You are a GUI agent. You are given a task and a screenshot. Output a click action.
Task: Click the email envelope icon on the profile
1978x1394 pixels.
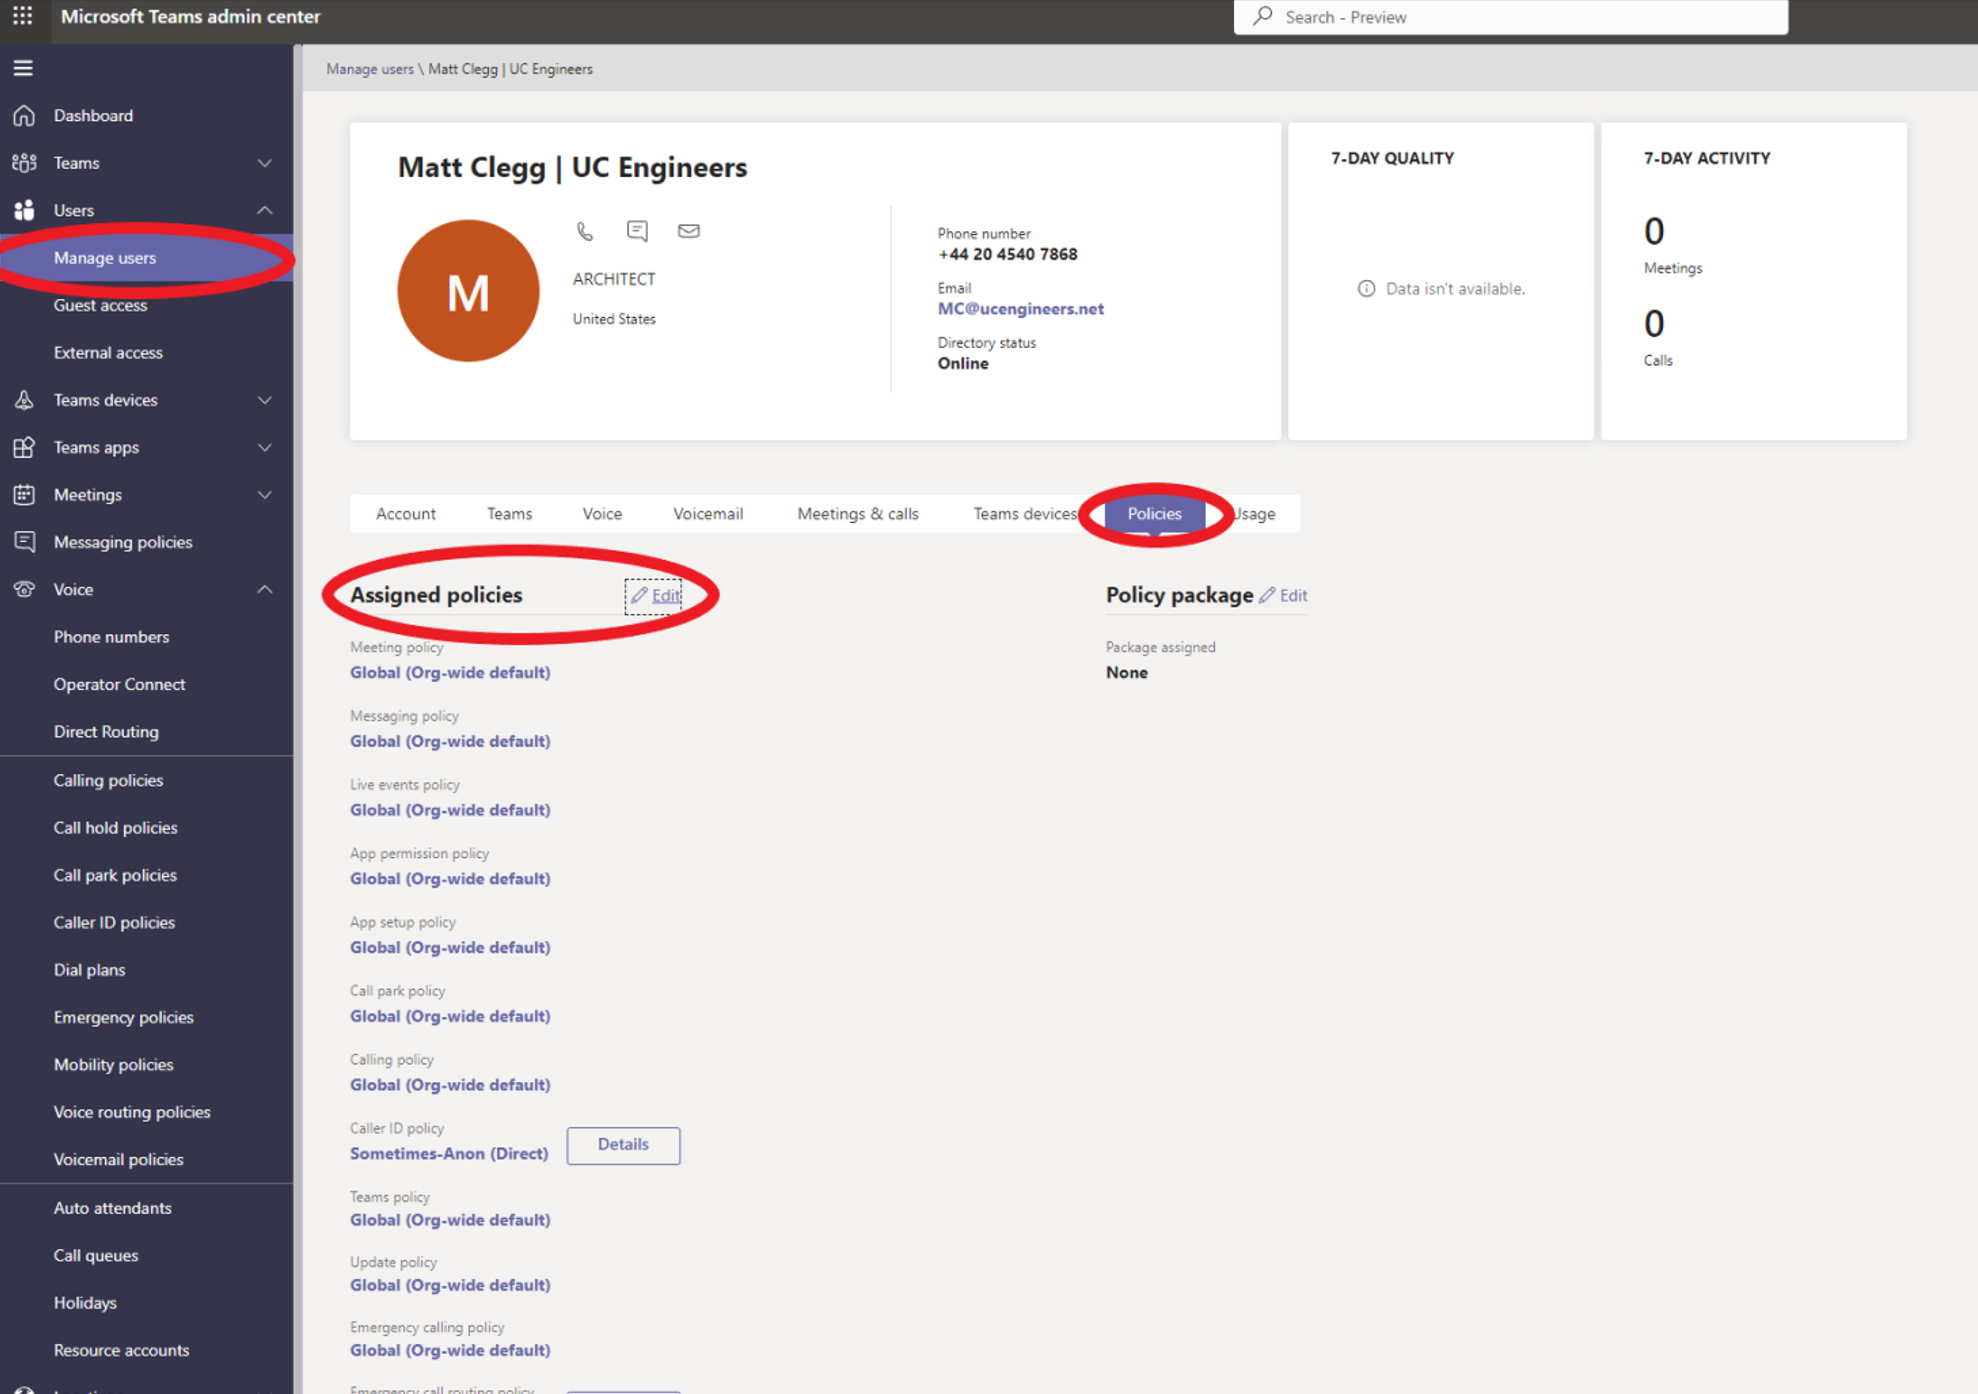coord(689,231)
